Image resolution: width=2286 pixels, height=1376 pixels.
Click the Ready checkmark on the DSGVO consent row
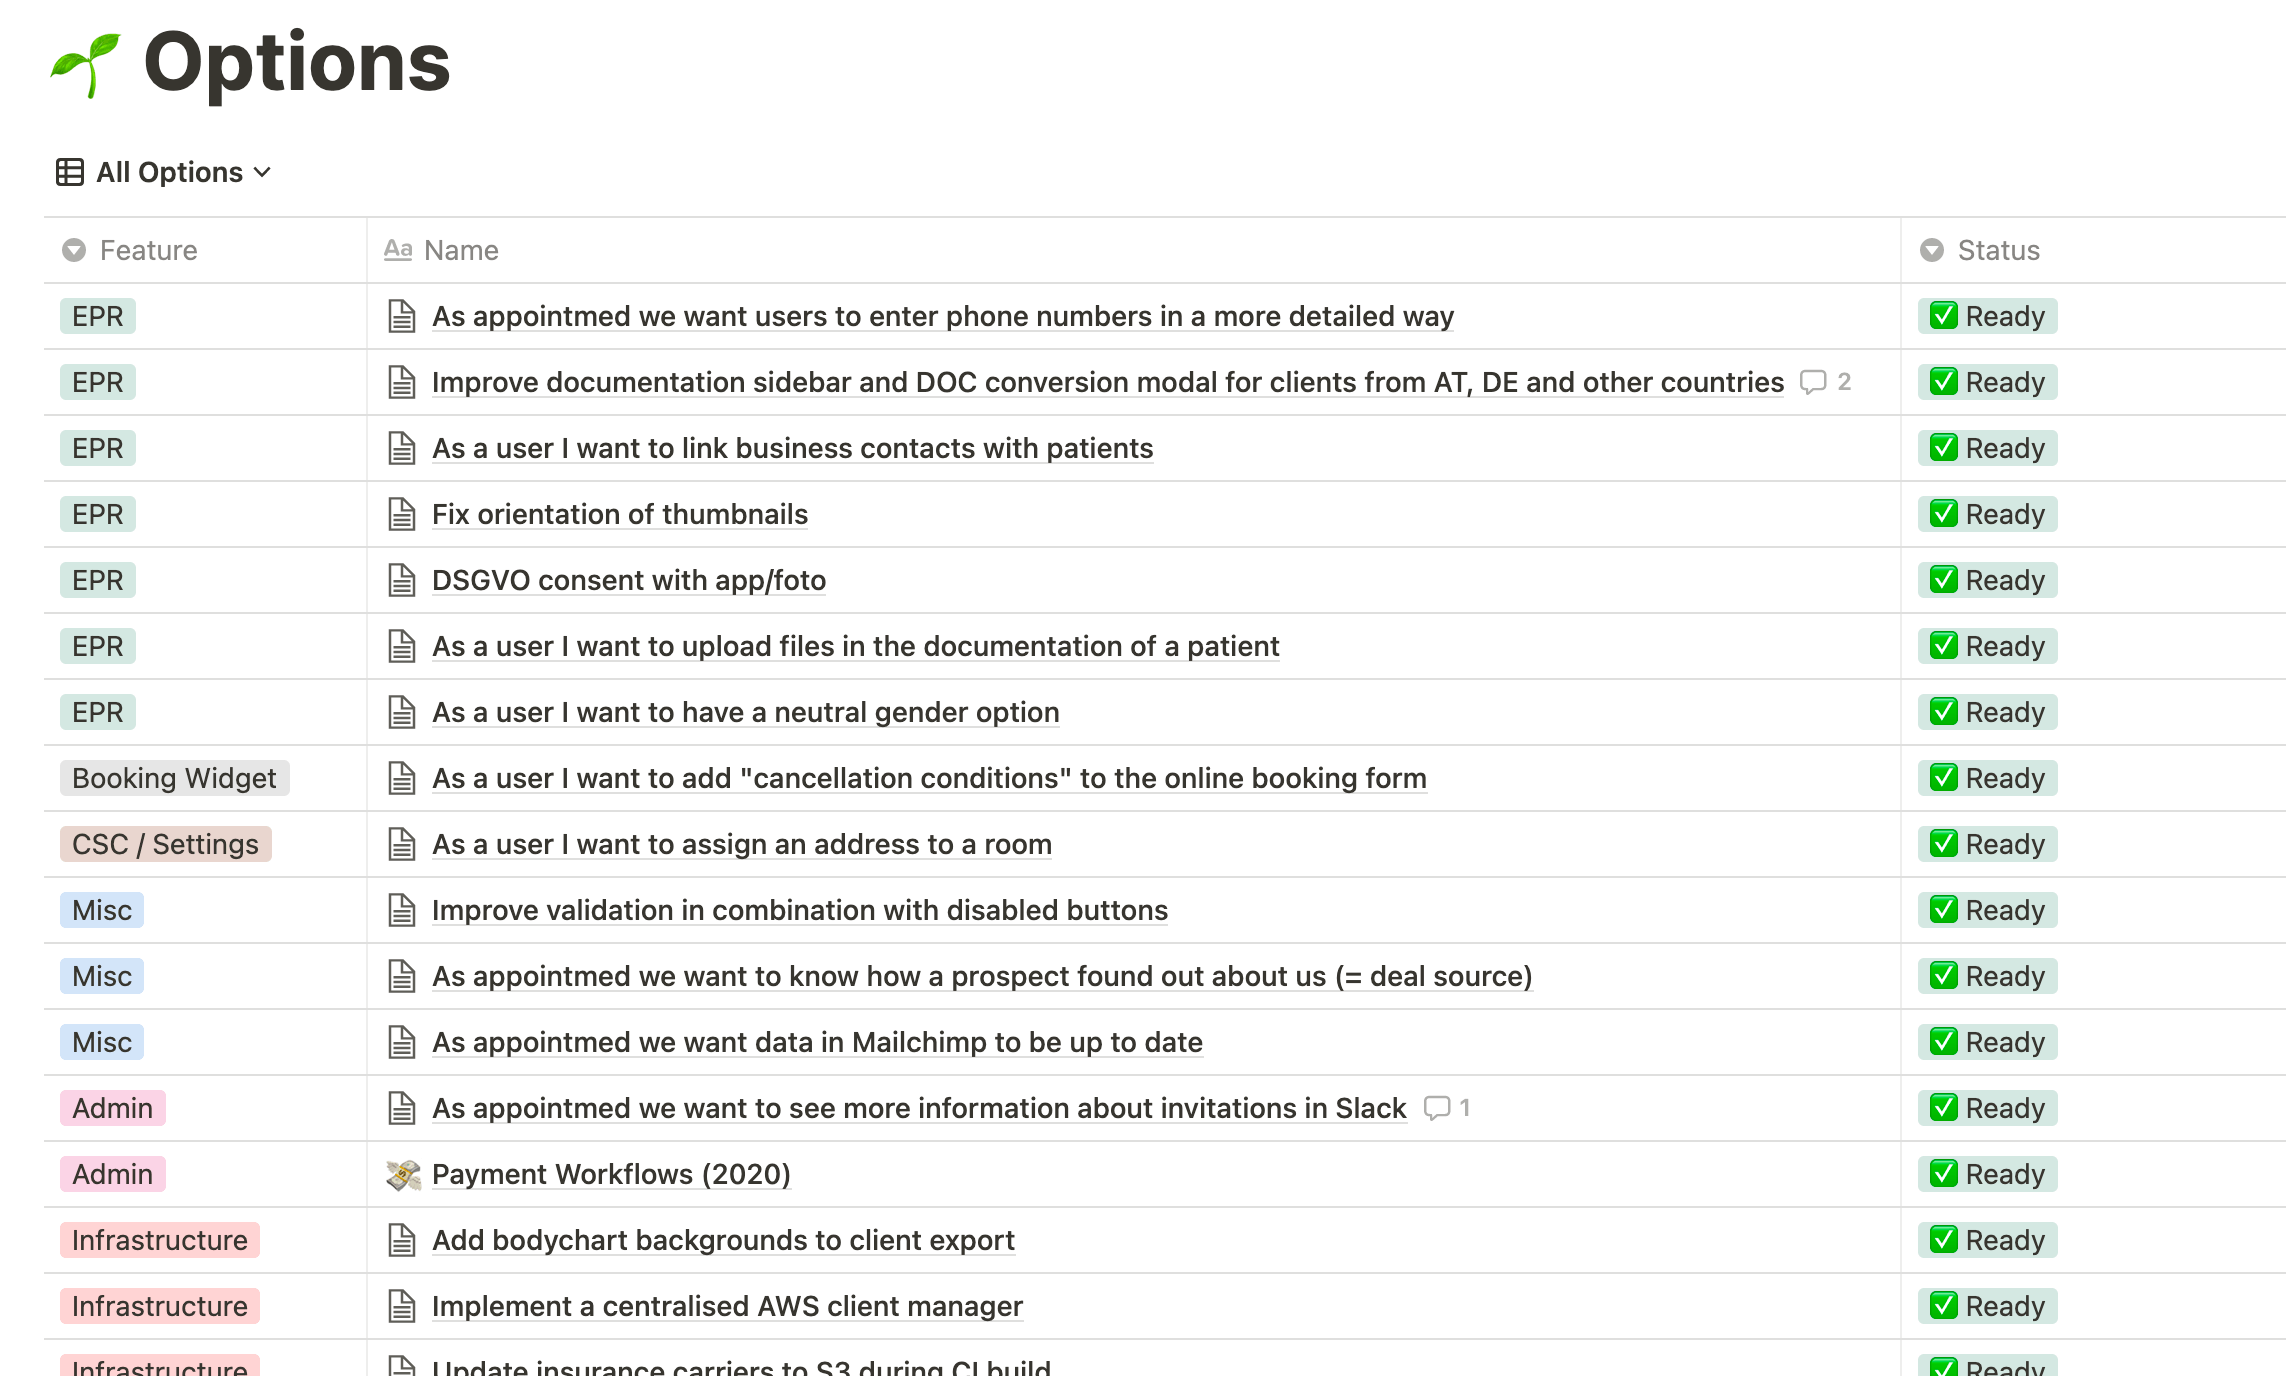[x=1943, y=580]
